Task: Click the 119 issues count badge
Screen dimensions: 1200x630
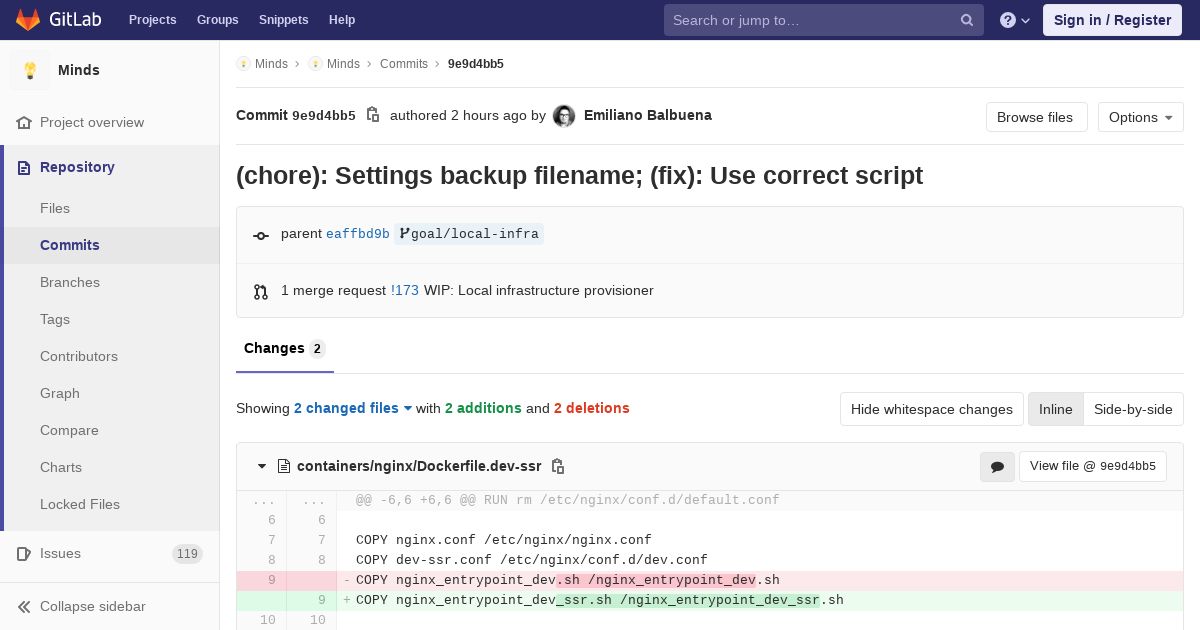Action: tap(187, 554)
